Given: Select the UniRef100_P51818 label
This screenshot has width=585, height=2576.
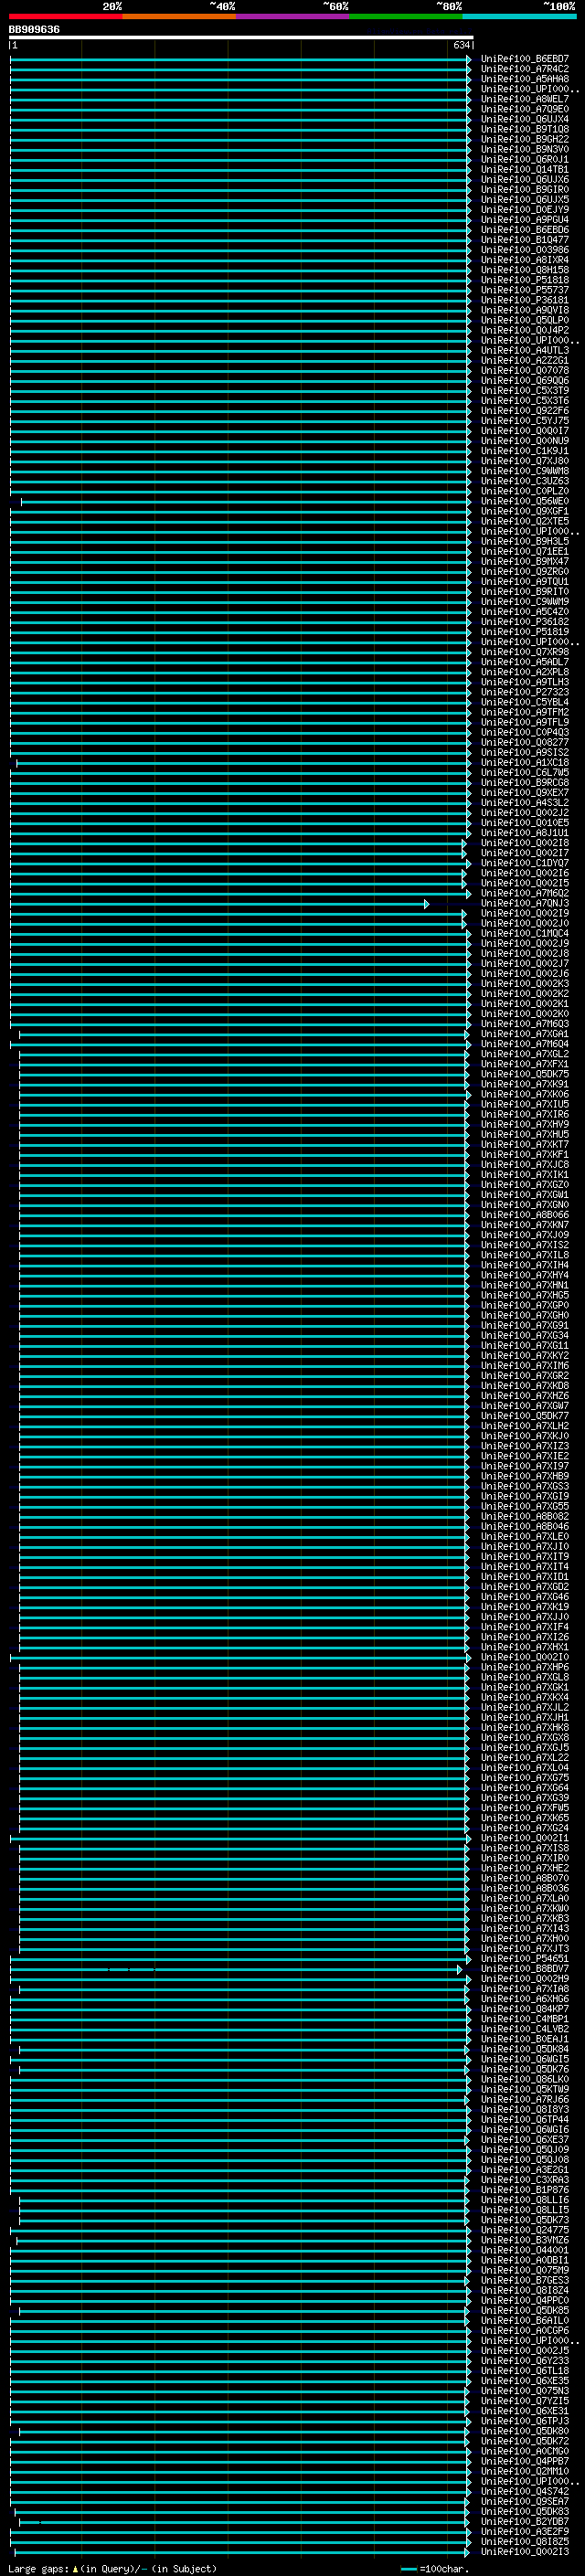Looking at the screenshot, I should point(524,280).
